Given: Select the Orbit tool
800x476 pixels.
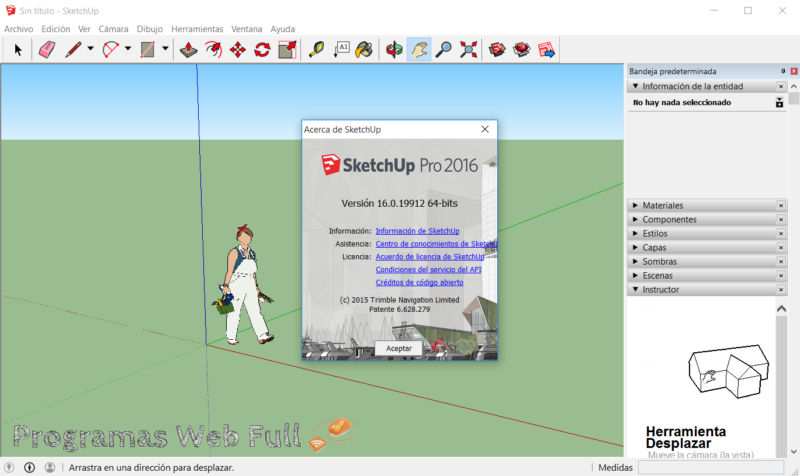Looking at the screenshot, I should tap(394, 50).
